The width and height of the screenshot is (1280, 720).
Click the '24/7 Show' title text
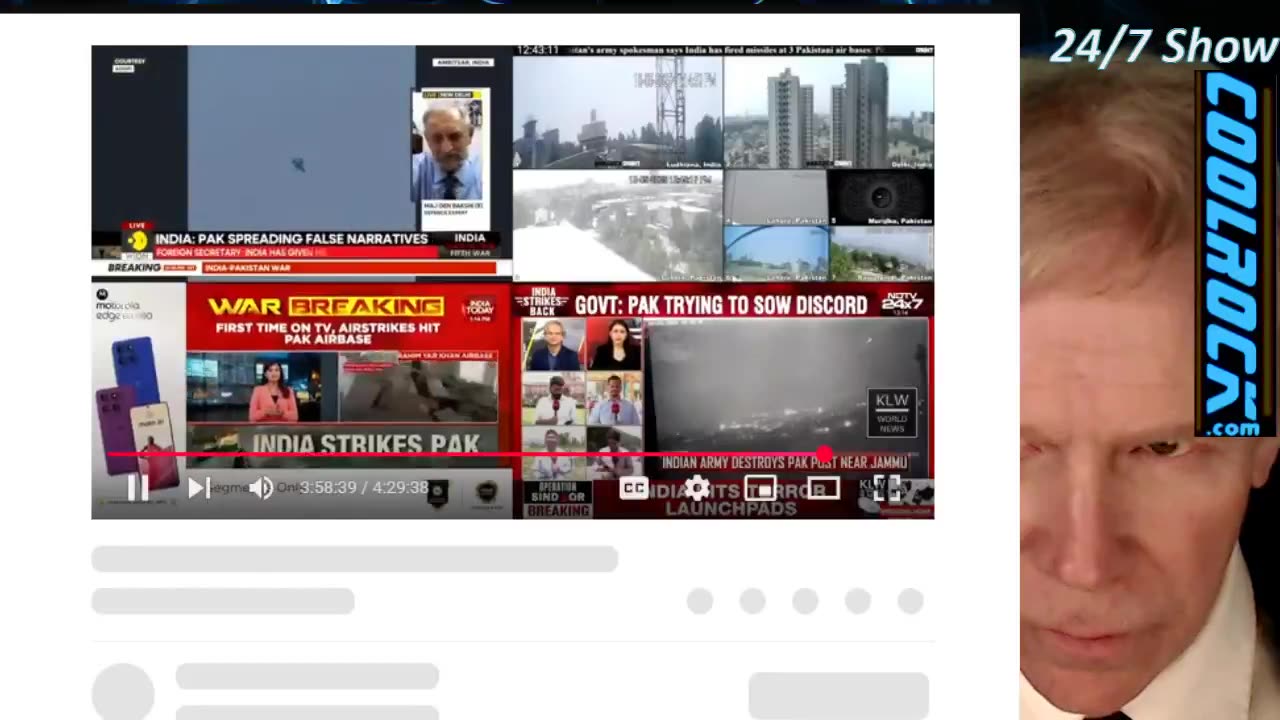point(1163,46)
